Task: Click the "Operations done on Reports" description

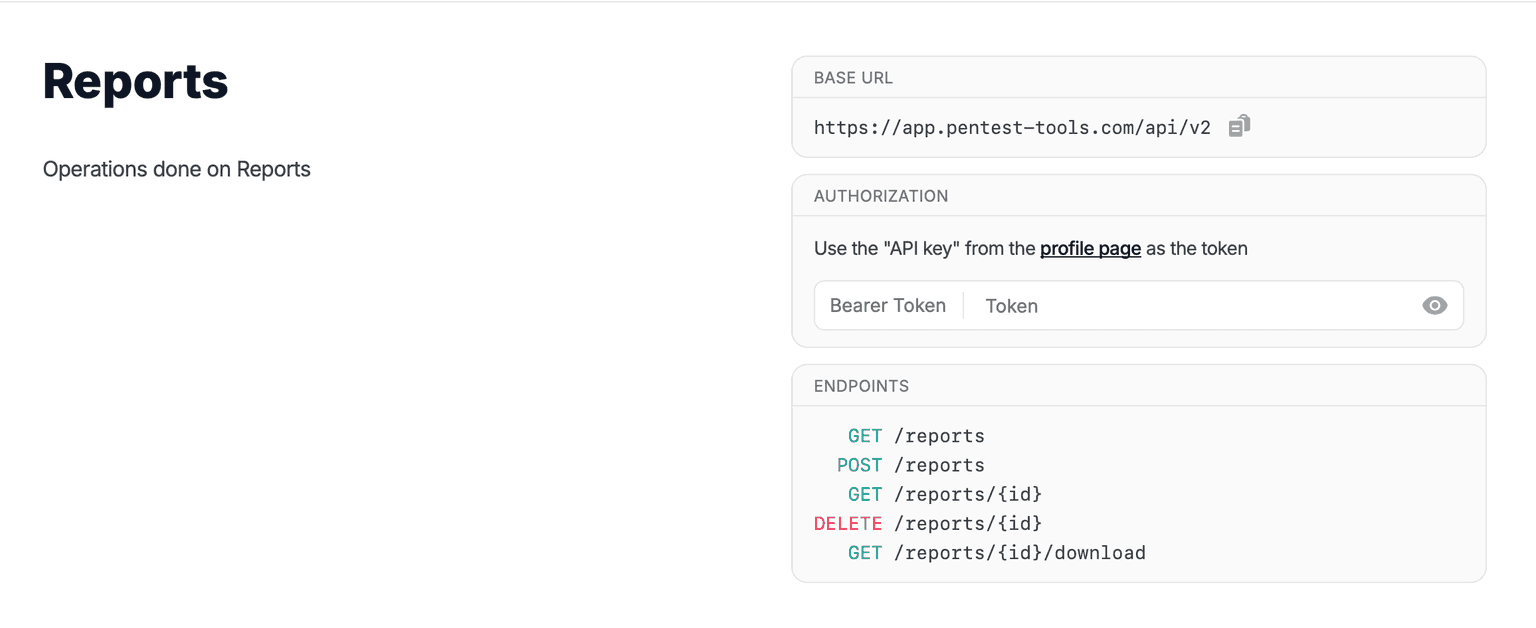Action: [x=177, y=169]
